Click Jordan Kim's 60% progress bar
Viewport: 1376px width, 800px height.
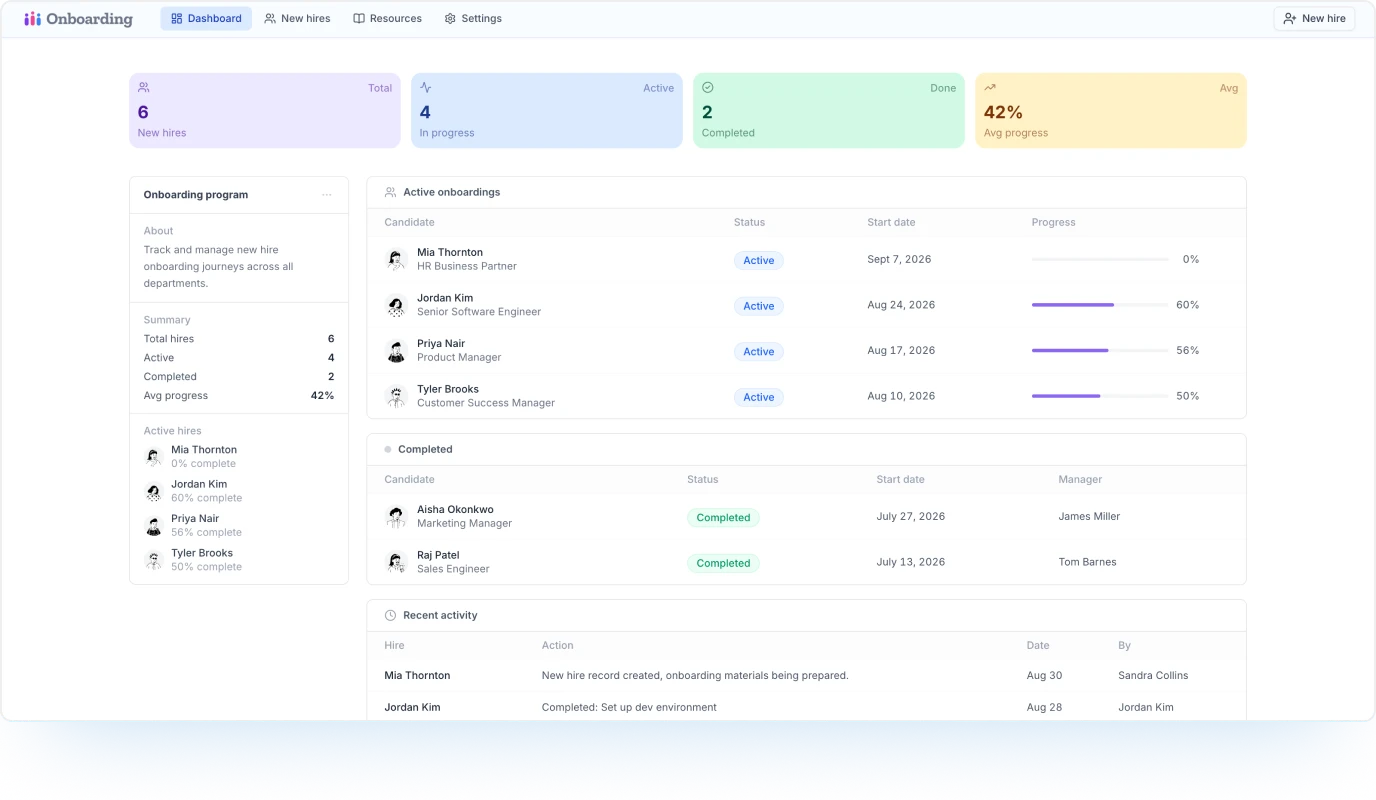(x=1100, y=305)
